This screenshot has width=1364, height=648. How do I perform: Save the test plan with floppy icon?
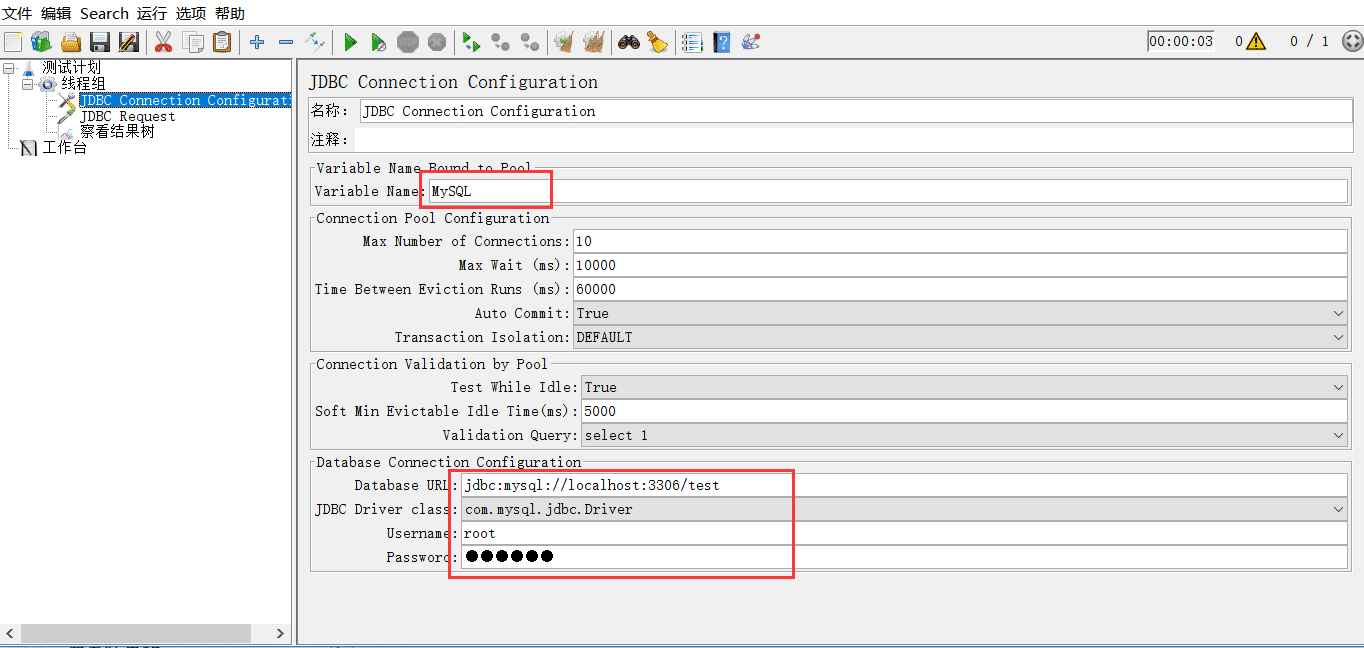[x=100, y=42]
